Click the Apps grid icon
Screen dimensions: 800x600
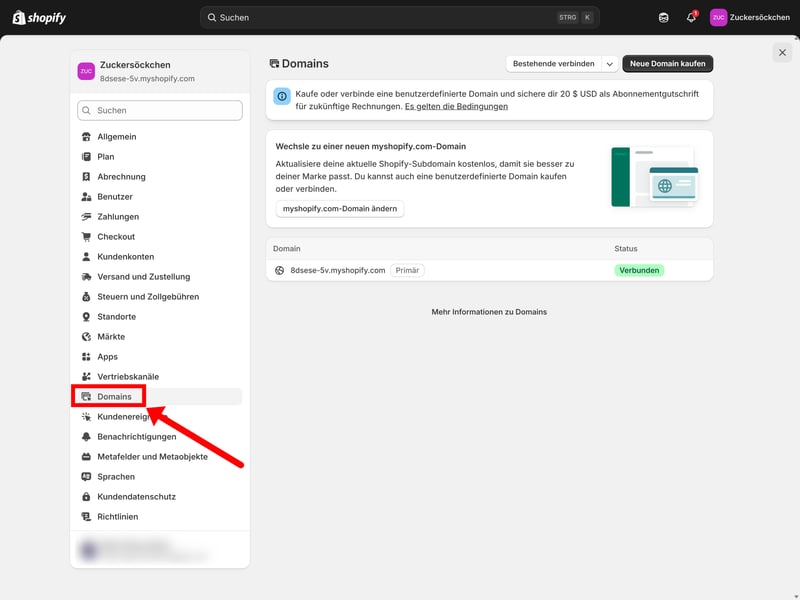coord(86,357)
